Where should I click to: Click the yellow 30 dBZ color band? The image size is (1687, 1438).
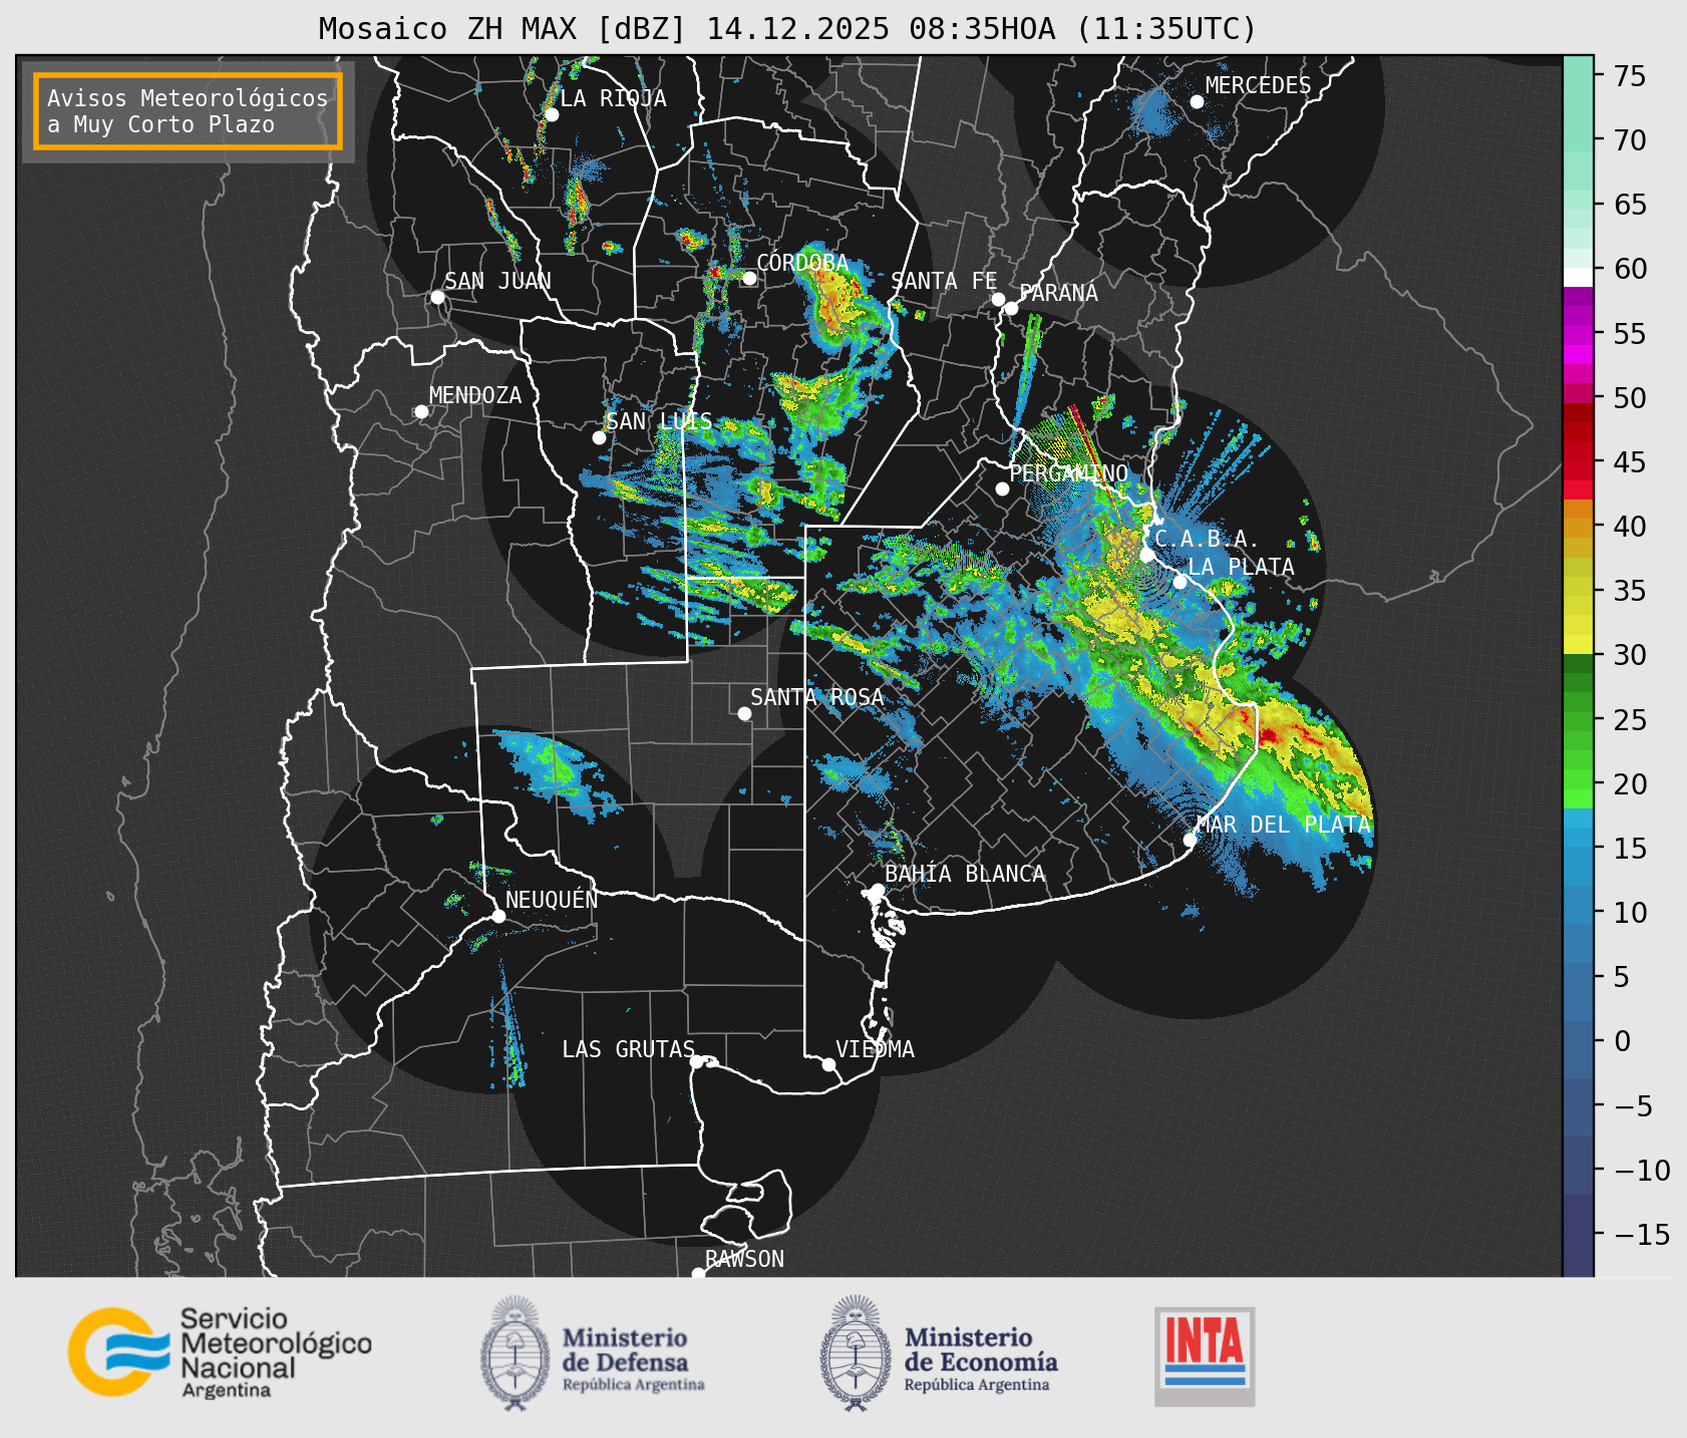pos(1578,645)
